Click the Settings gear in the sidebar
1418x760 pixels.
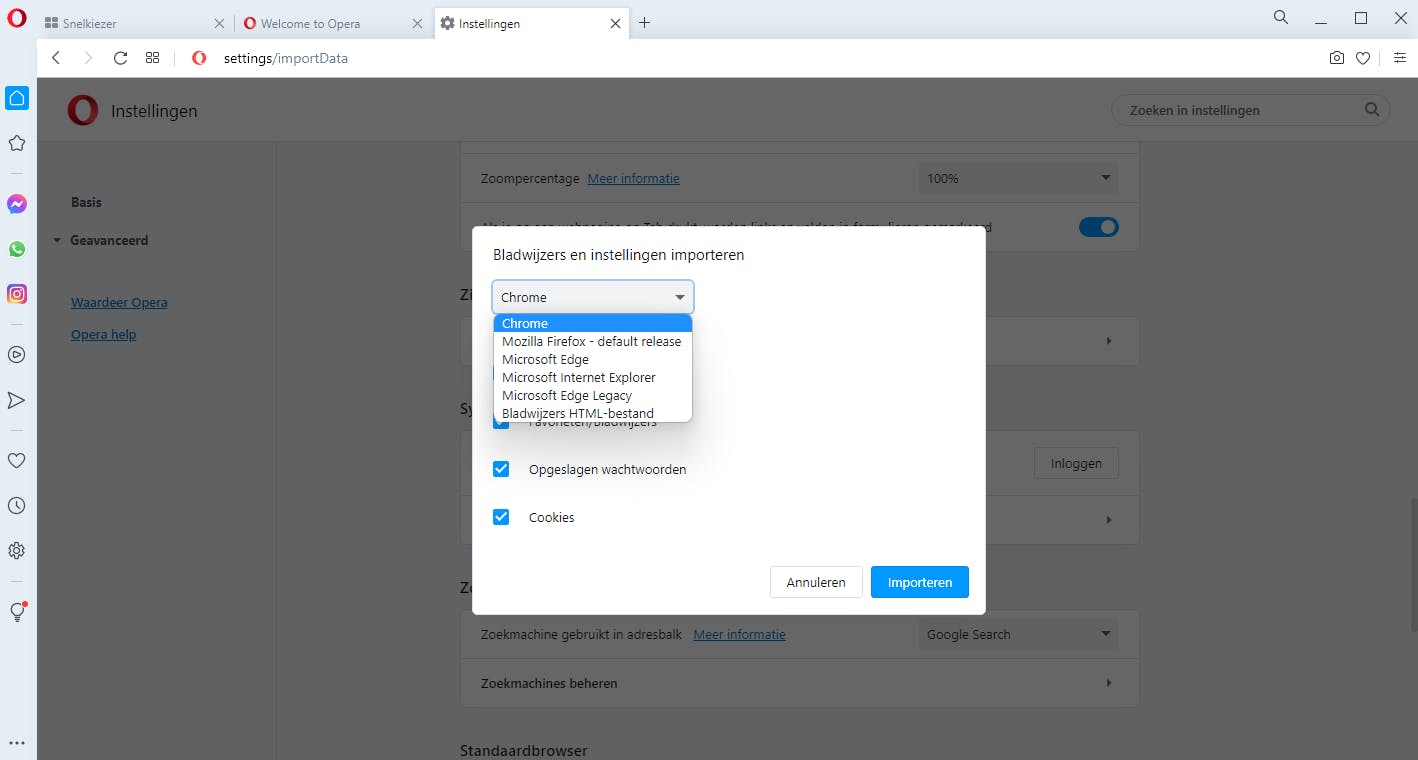click(x=17, y=551)
